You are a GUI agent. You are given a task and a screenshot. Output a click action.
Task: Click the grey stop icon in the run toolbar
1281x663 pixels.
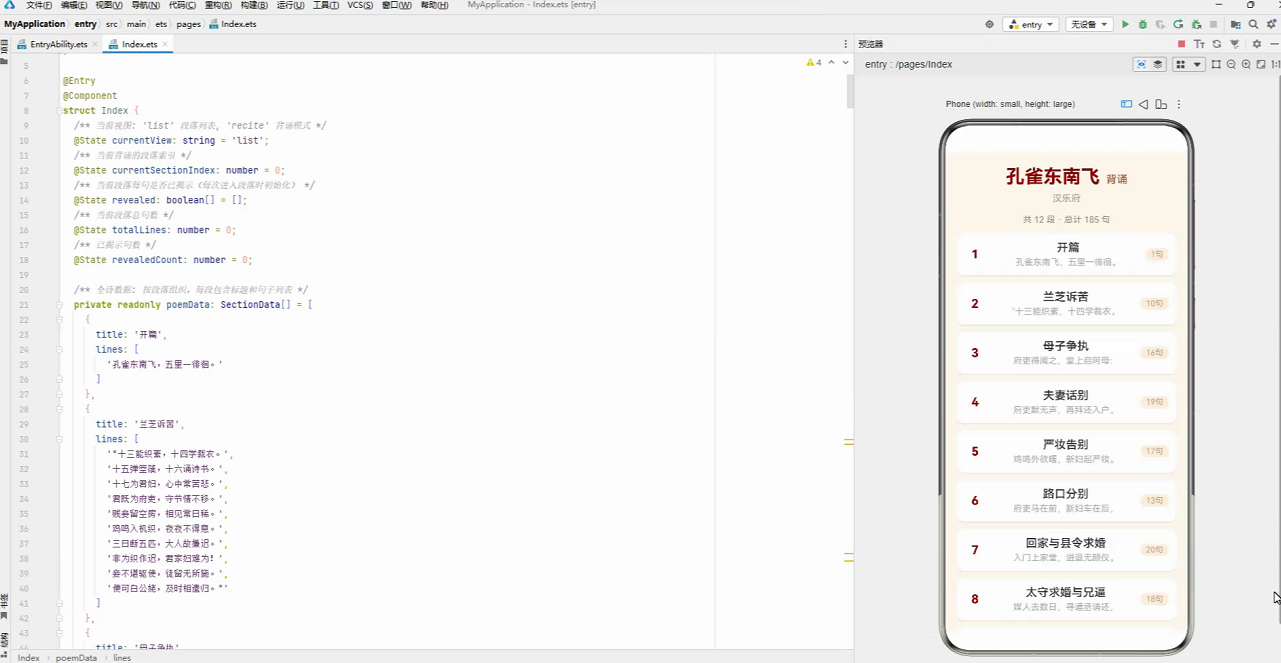point(1213,24)
